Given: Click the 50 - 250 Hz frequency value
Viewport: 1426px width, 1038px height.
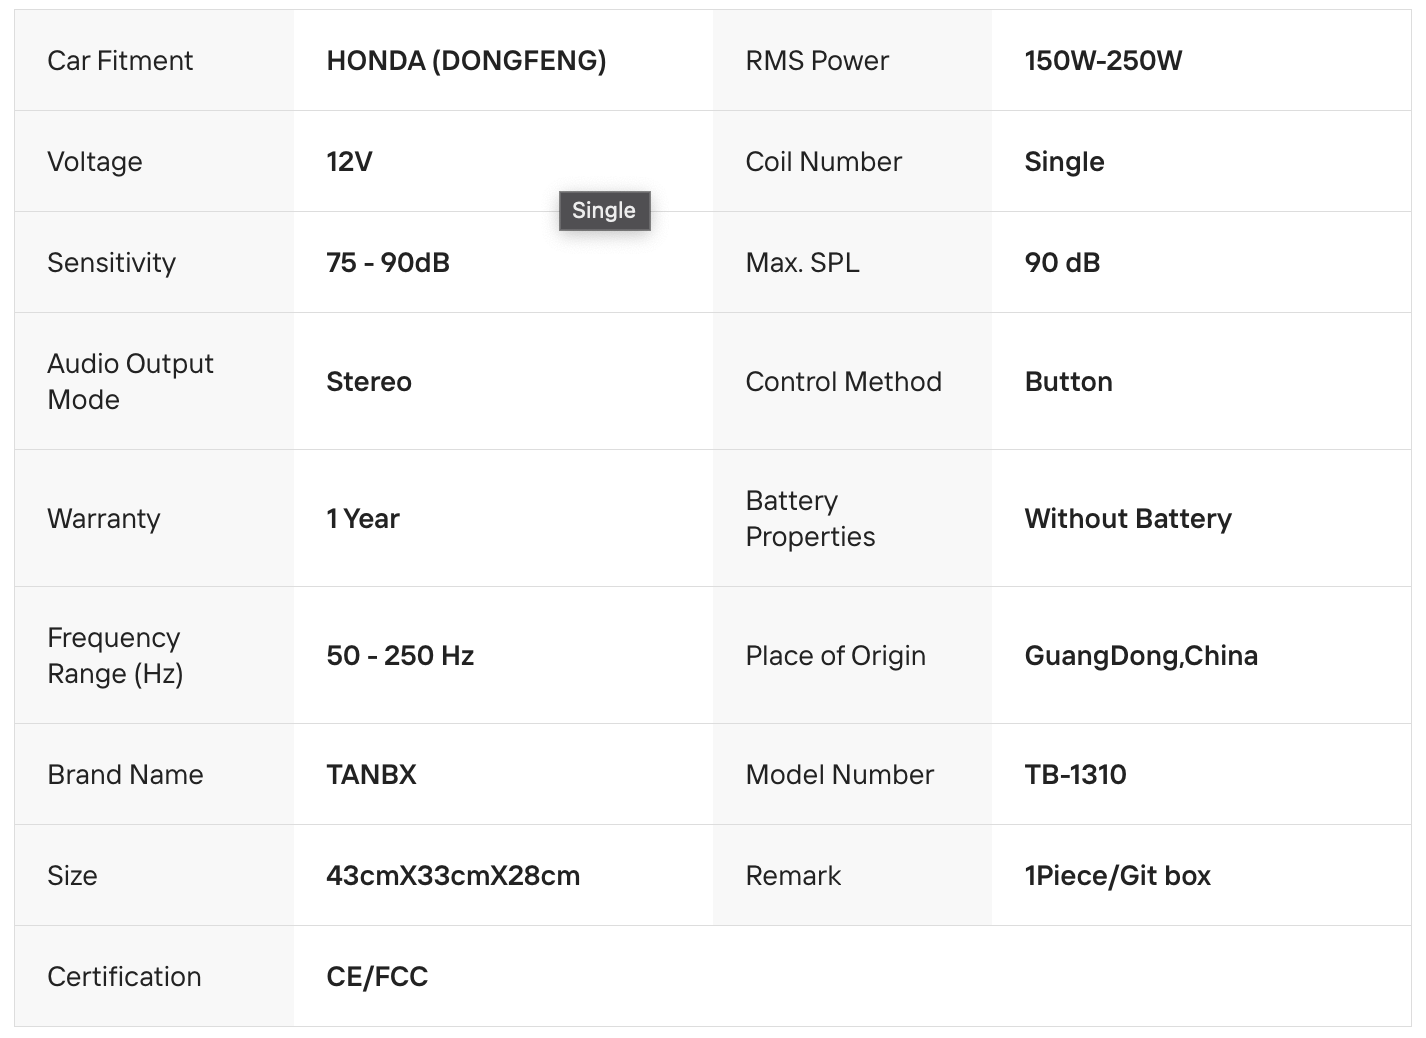Looking at the screenshot, I should coord(400,656).
